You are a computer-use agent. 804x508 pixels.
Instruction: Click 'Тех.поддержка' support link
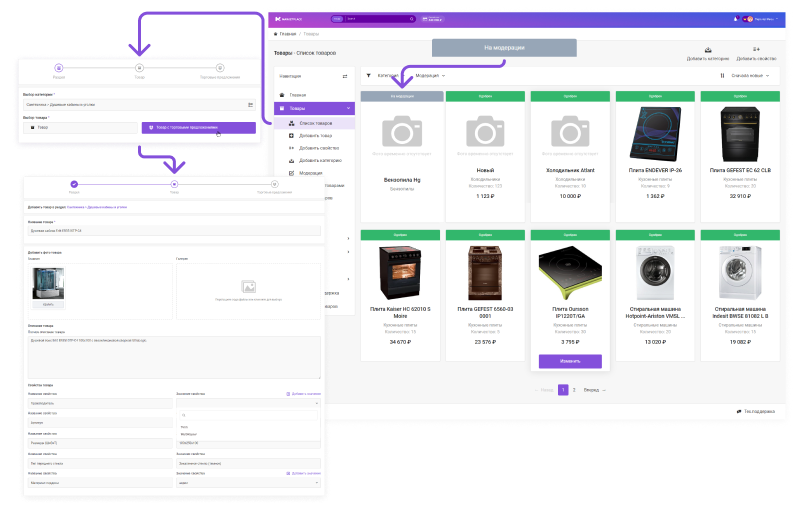click(752, 411)
